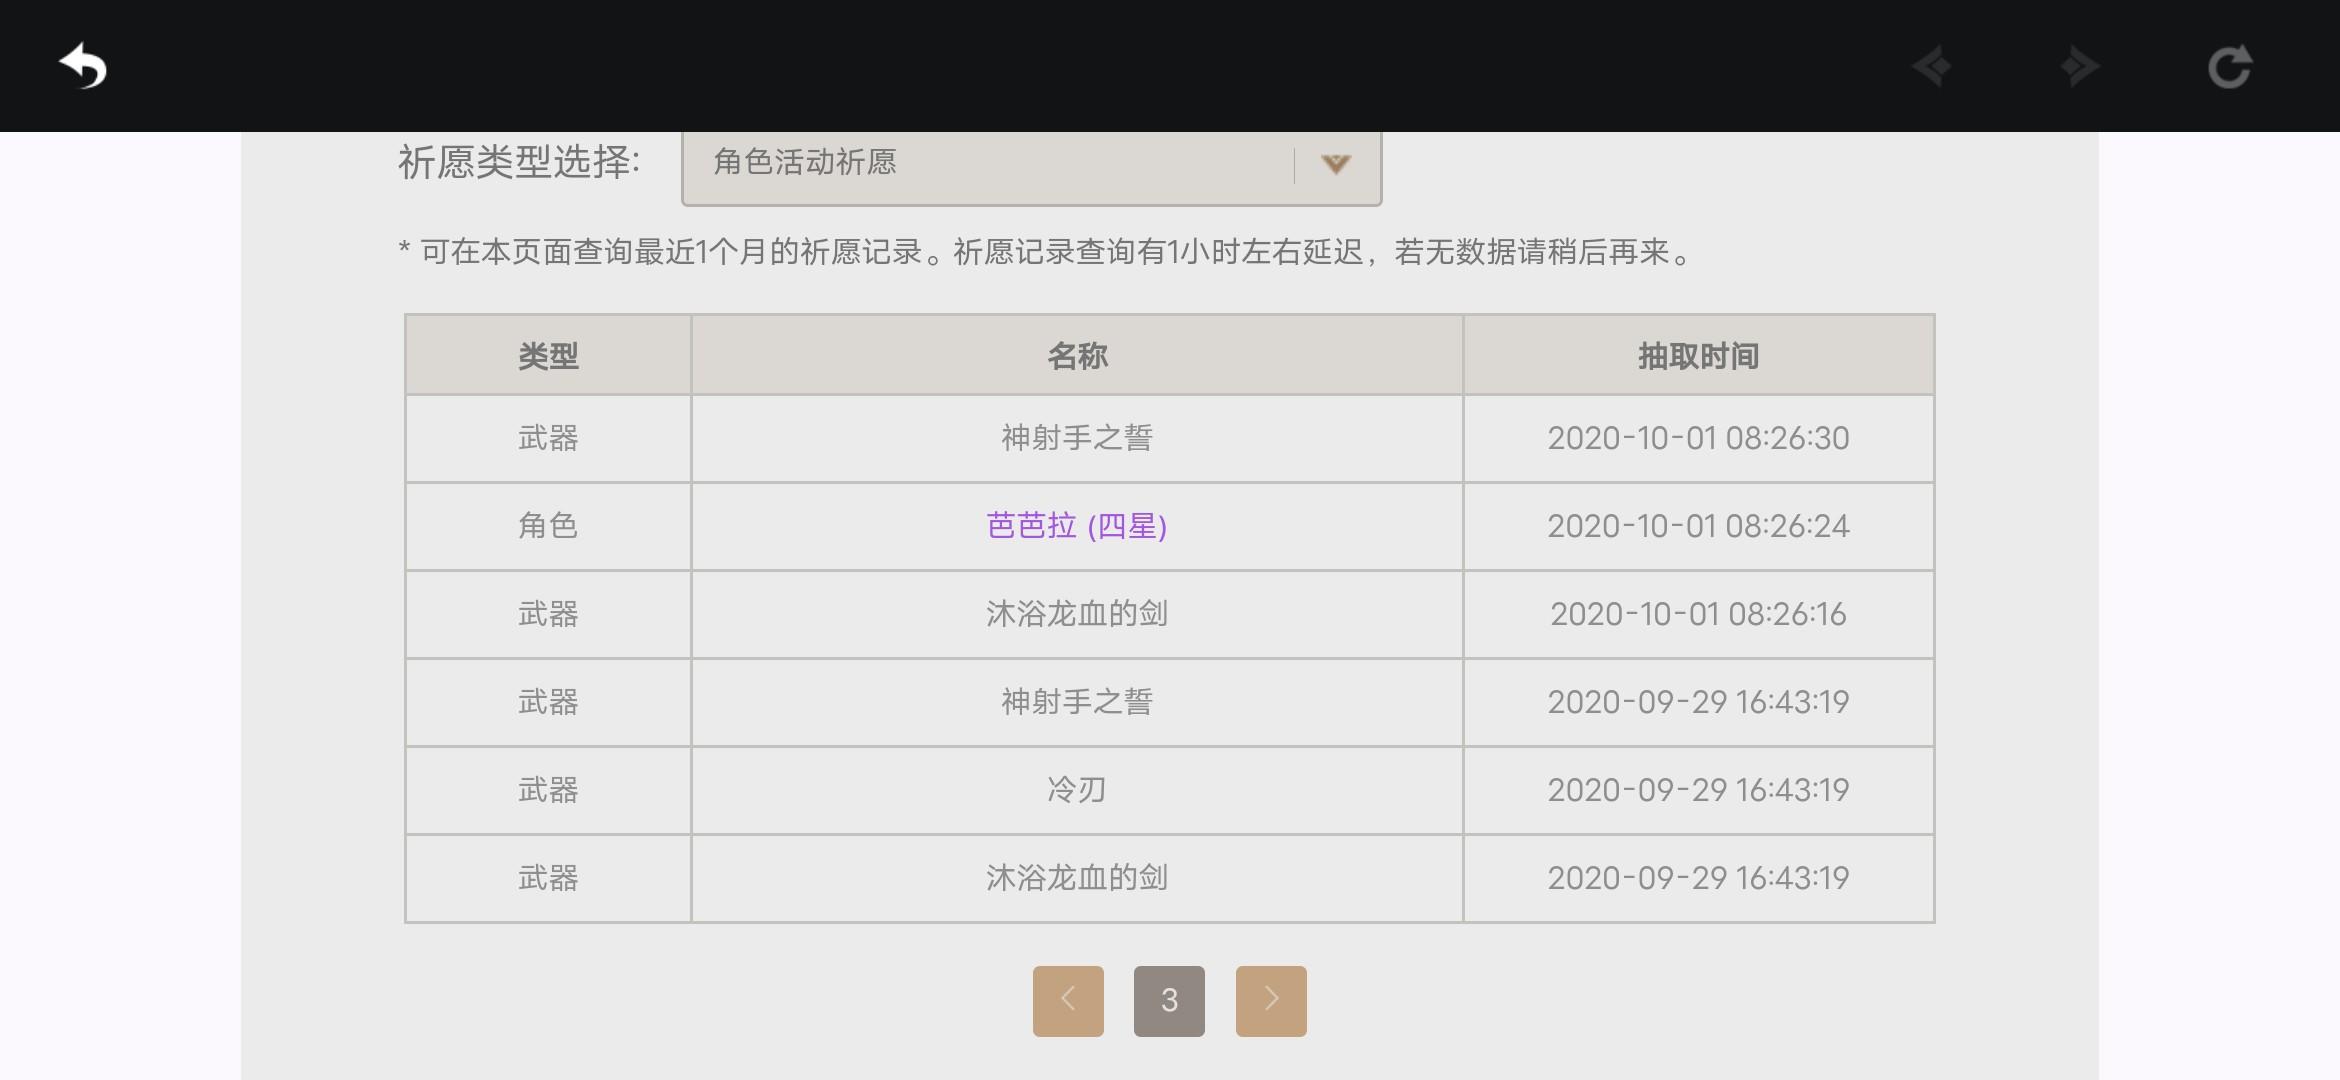The width and height of the screenshot is (2340, 1080).
Task: Open the wish type dropdown arrow
Action: pyautogui.click(x=1336, y=164)
